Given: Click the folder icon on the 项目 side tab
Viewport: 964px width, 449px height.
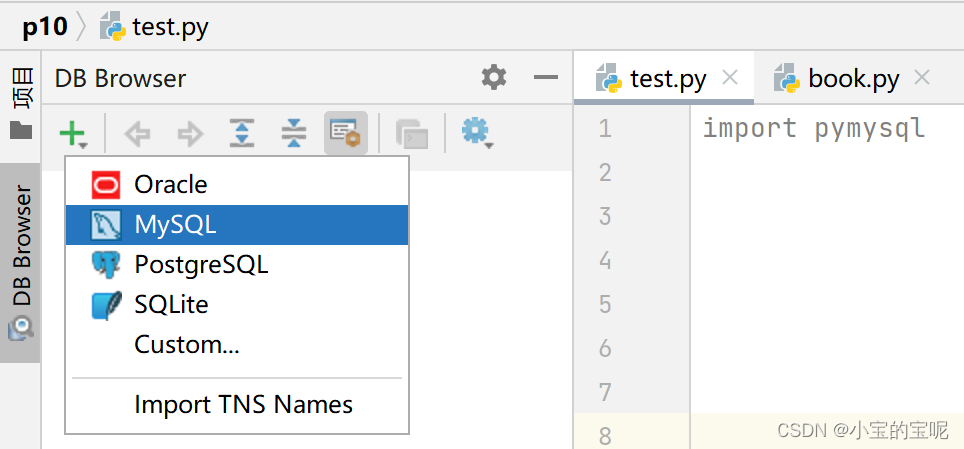Looking at the screenshot, I should coord(21,130).
